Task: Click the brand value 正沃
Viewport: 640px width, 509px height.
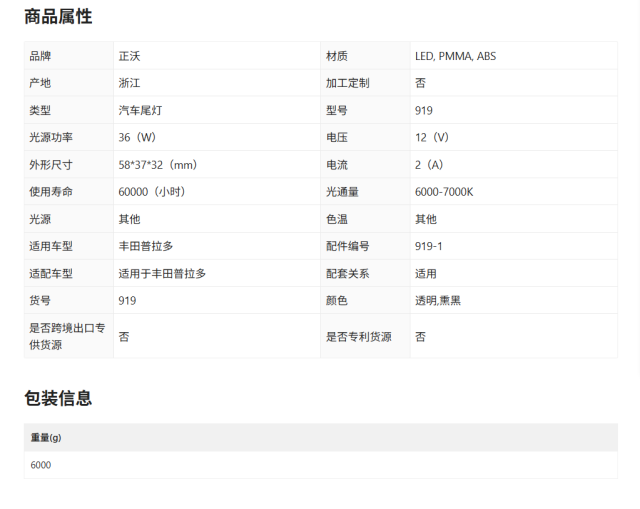Action: [x=129, y=56]
